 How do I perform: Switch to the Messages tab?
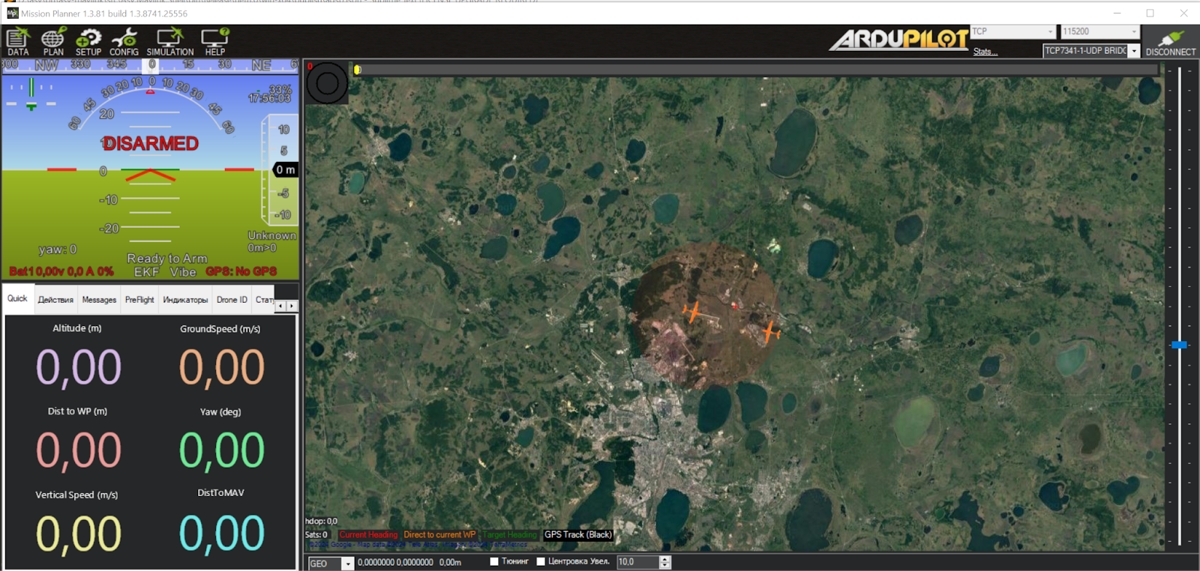(x=99, y=300)
